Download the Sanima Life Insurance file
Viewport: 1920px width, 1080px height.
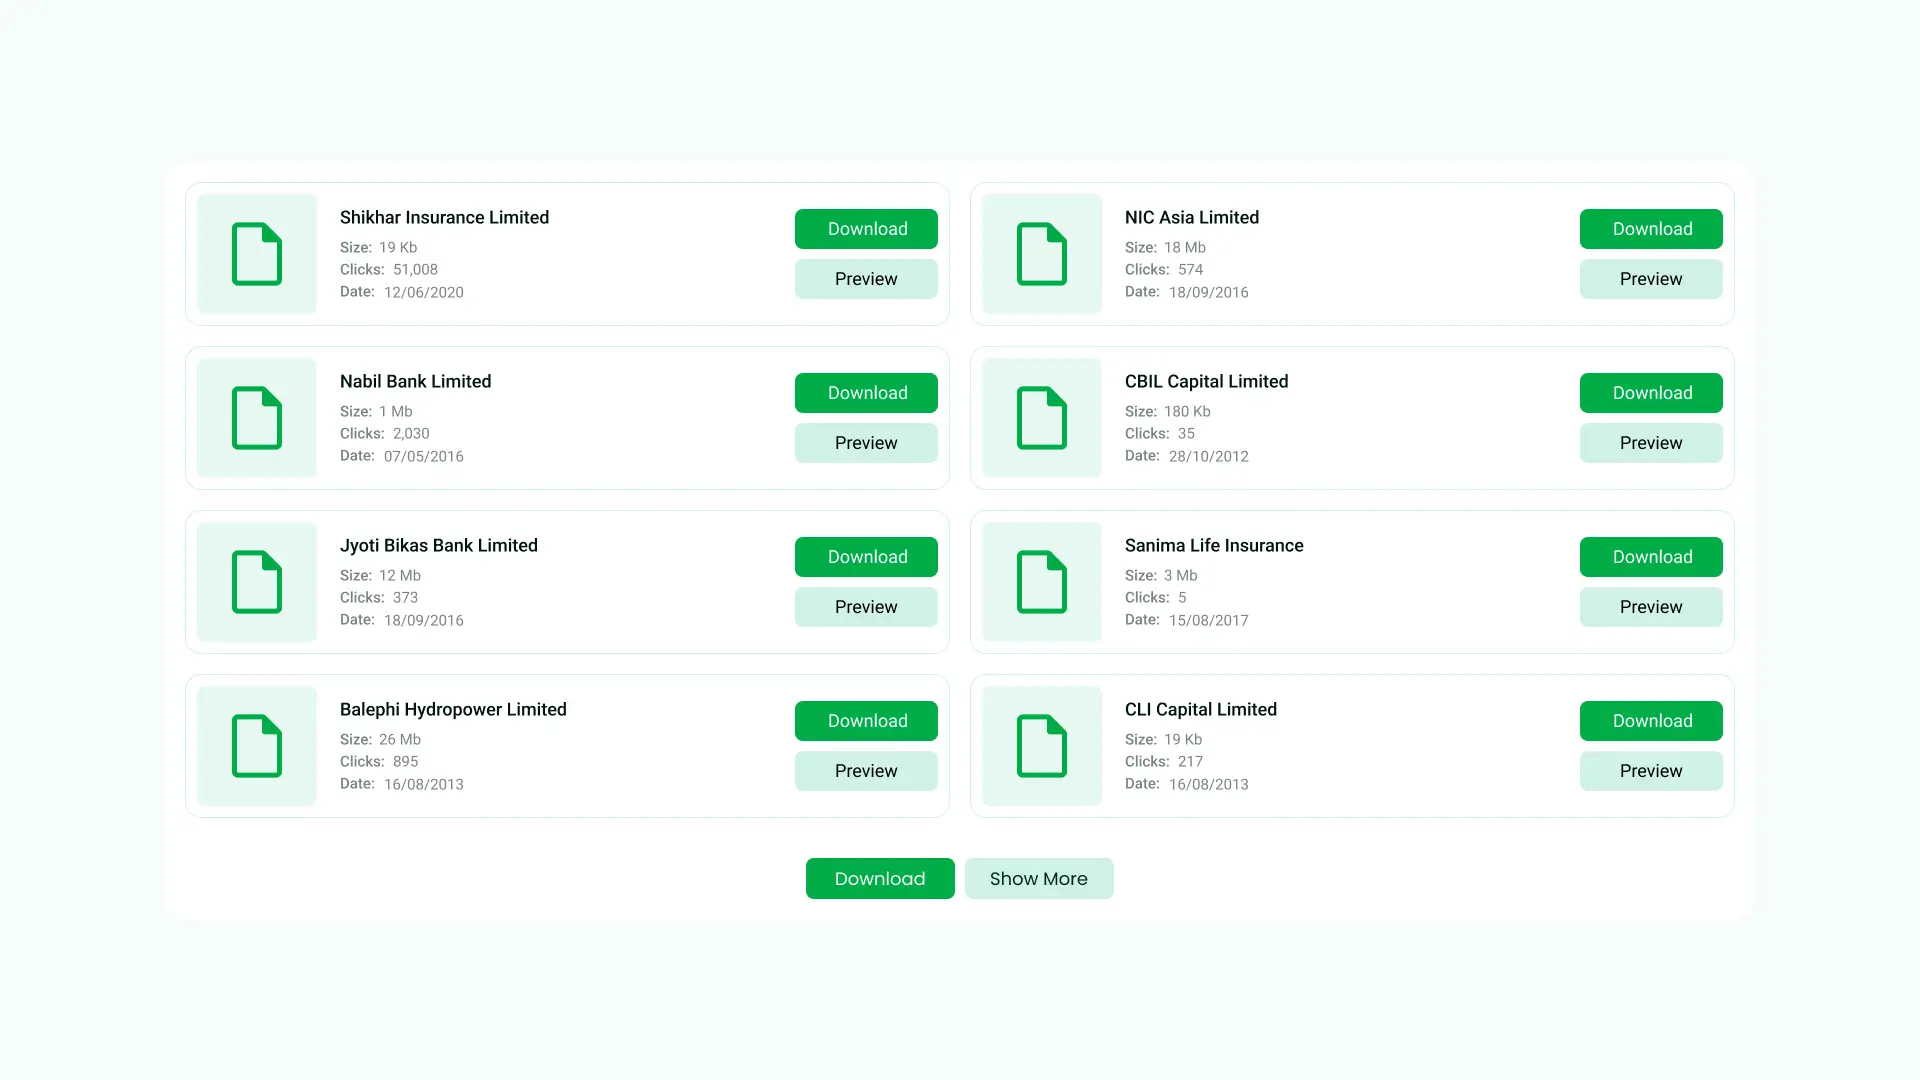coord(1651,556)
